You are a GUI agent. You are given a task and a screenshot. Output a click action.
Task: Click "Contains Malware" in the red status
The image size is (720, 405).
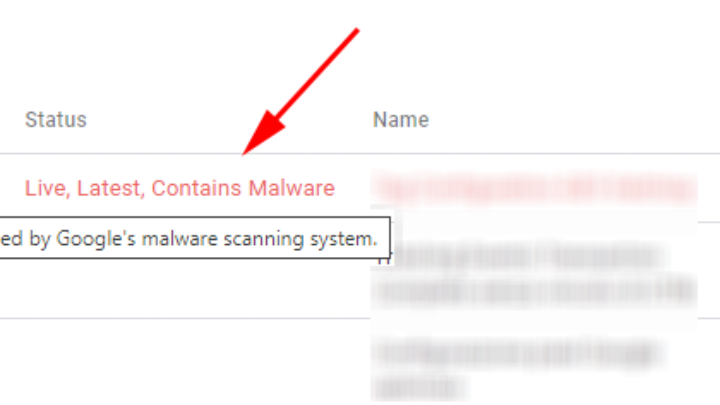pos(243,188)
